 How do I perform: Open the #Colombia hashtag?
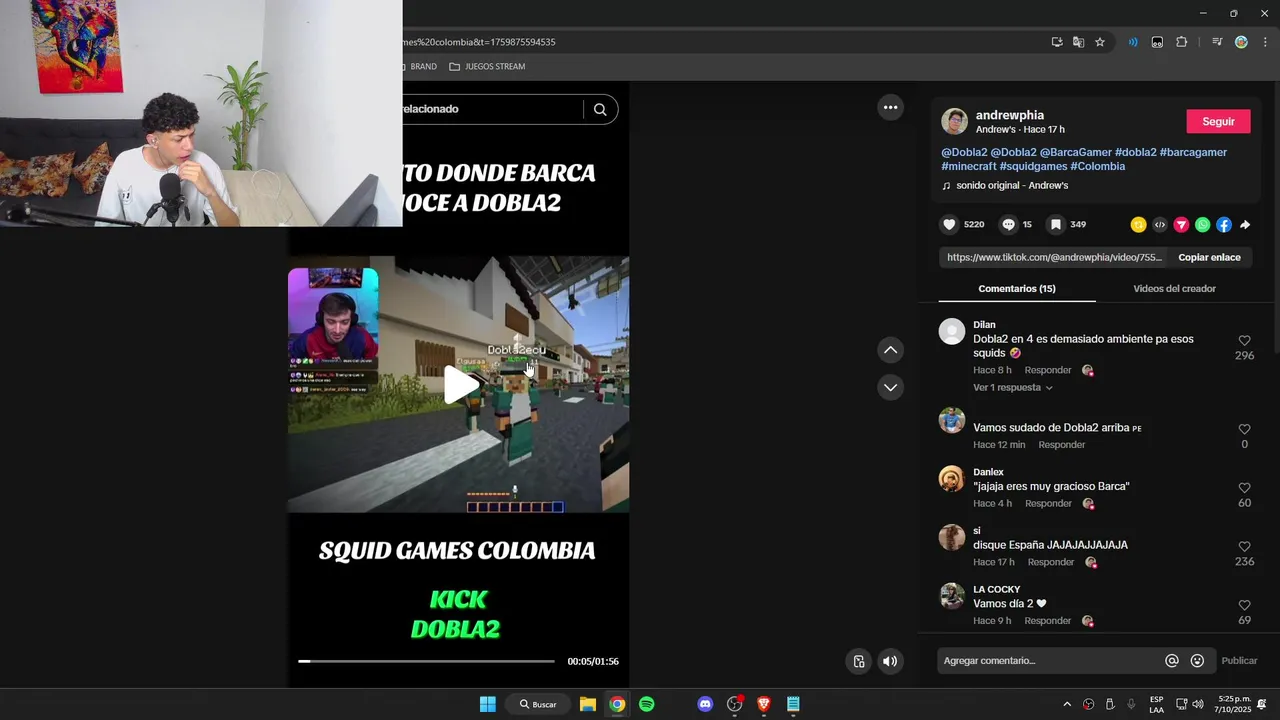[x=1097, y=166]
